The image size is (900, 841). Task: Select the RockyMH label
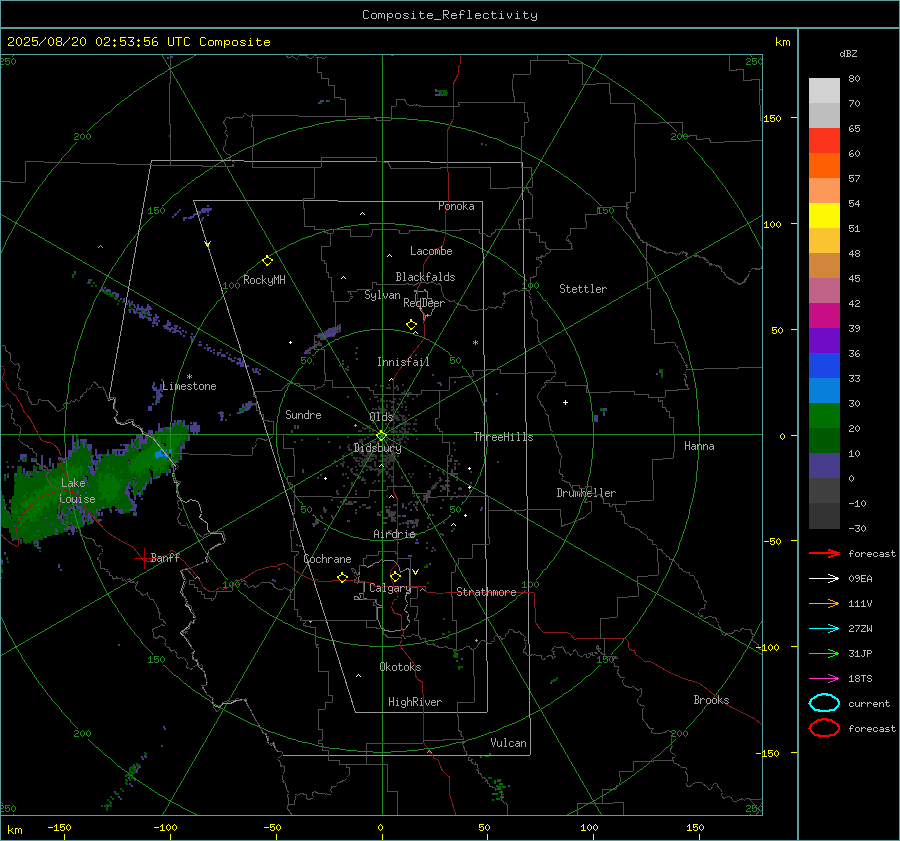click(x=264, y=280)
